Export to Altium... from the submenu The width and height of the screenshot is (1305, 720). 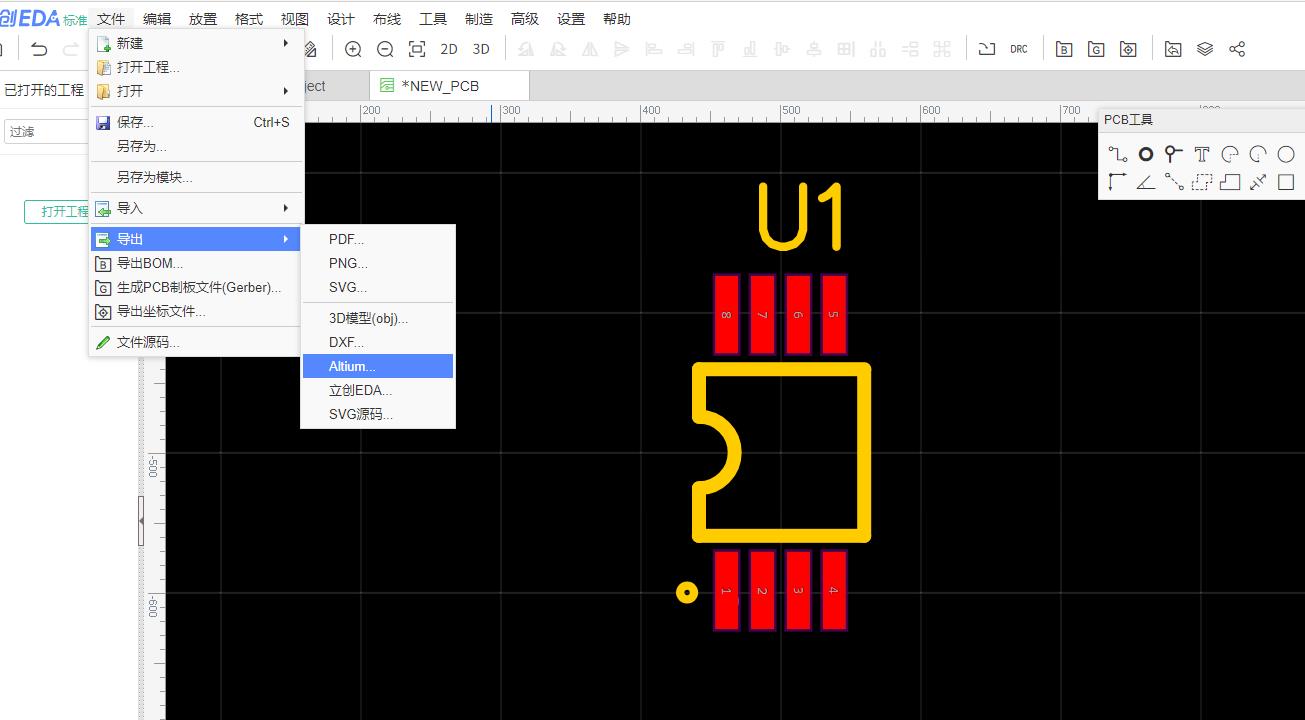click(378, 366)
